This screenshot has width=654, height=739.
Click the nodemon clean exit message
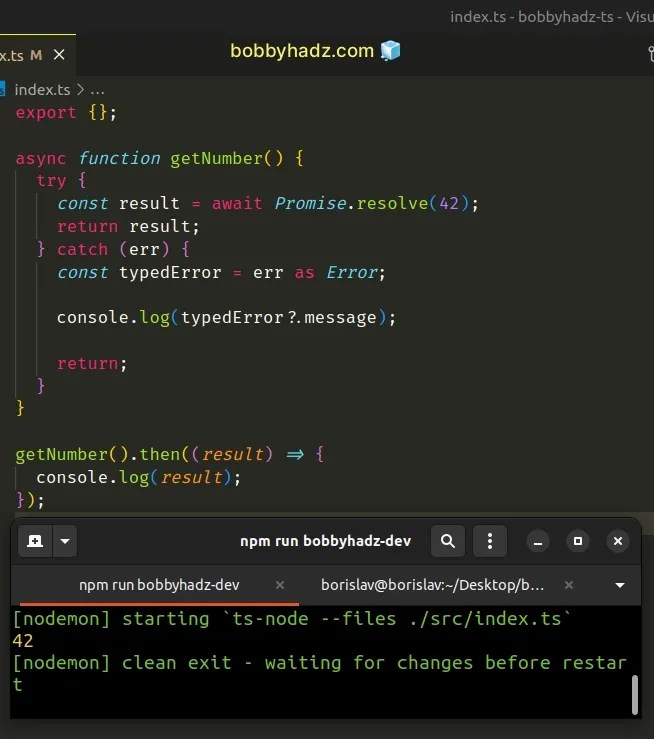(x=319, y=674)
